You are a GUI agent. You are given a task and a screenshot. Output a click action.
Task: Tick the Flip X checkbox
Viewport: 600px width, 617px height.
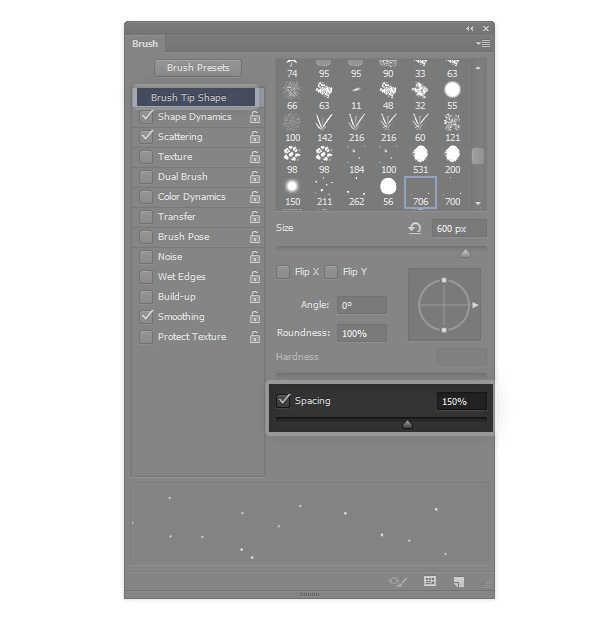click(x=282, y=272)
